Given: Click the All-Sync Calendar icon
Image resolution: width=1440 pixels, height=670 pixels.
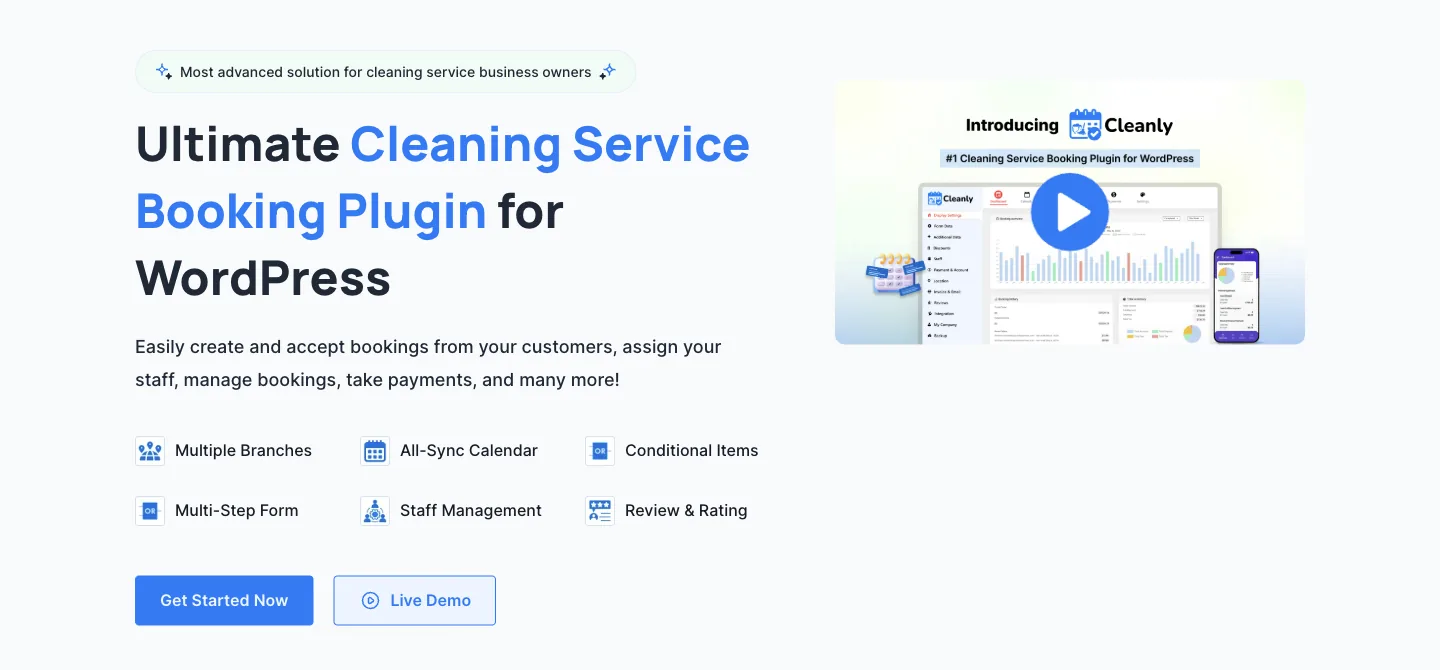Looking at the screenshot, I should 375,451.
